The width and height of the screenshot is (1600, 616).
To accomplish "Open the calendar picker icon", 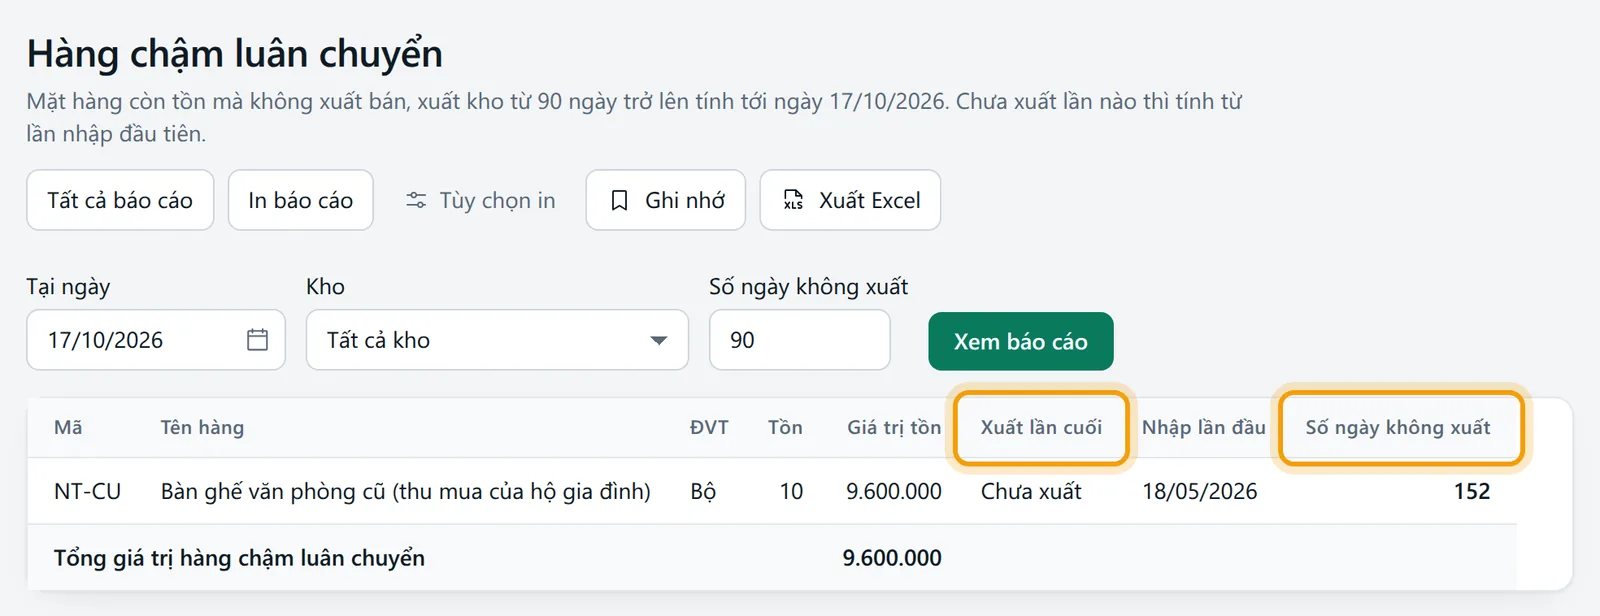I will click(x=257, y=340).
